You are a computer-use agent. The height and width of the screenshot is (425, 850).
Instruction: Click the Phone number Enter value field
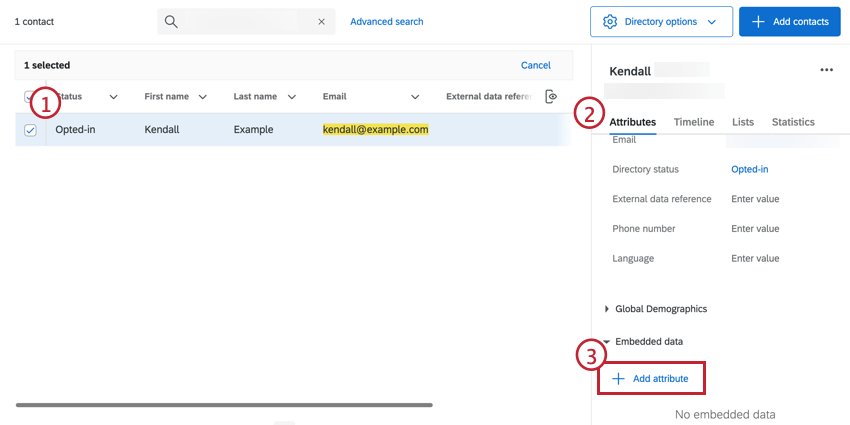coord(755,229)
